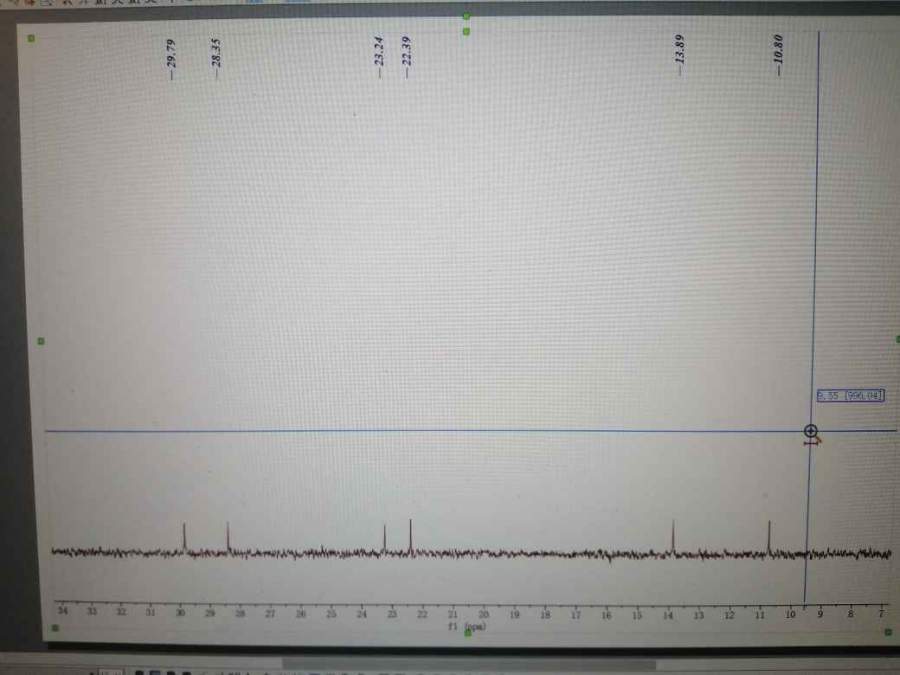Click axis tick label 24

tap(362, 614)
